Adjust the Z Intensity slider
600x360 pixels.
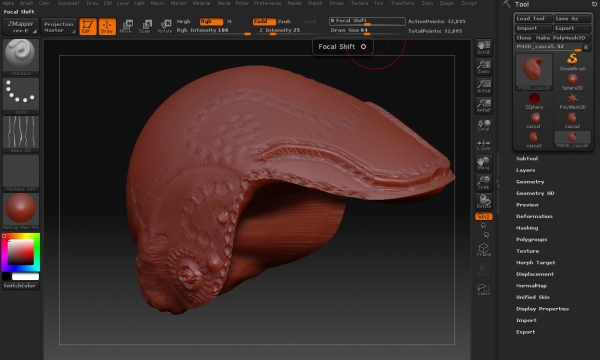pyautogui.click(x=290, y=31)
